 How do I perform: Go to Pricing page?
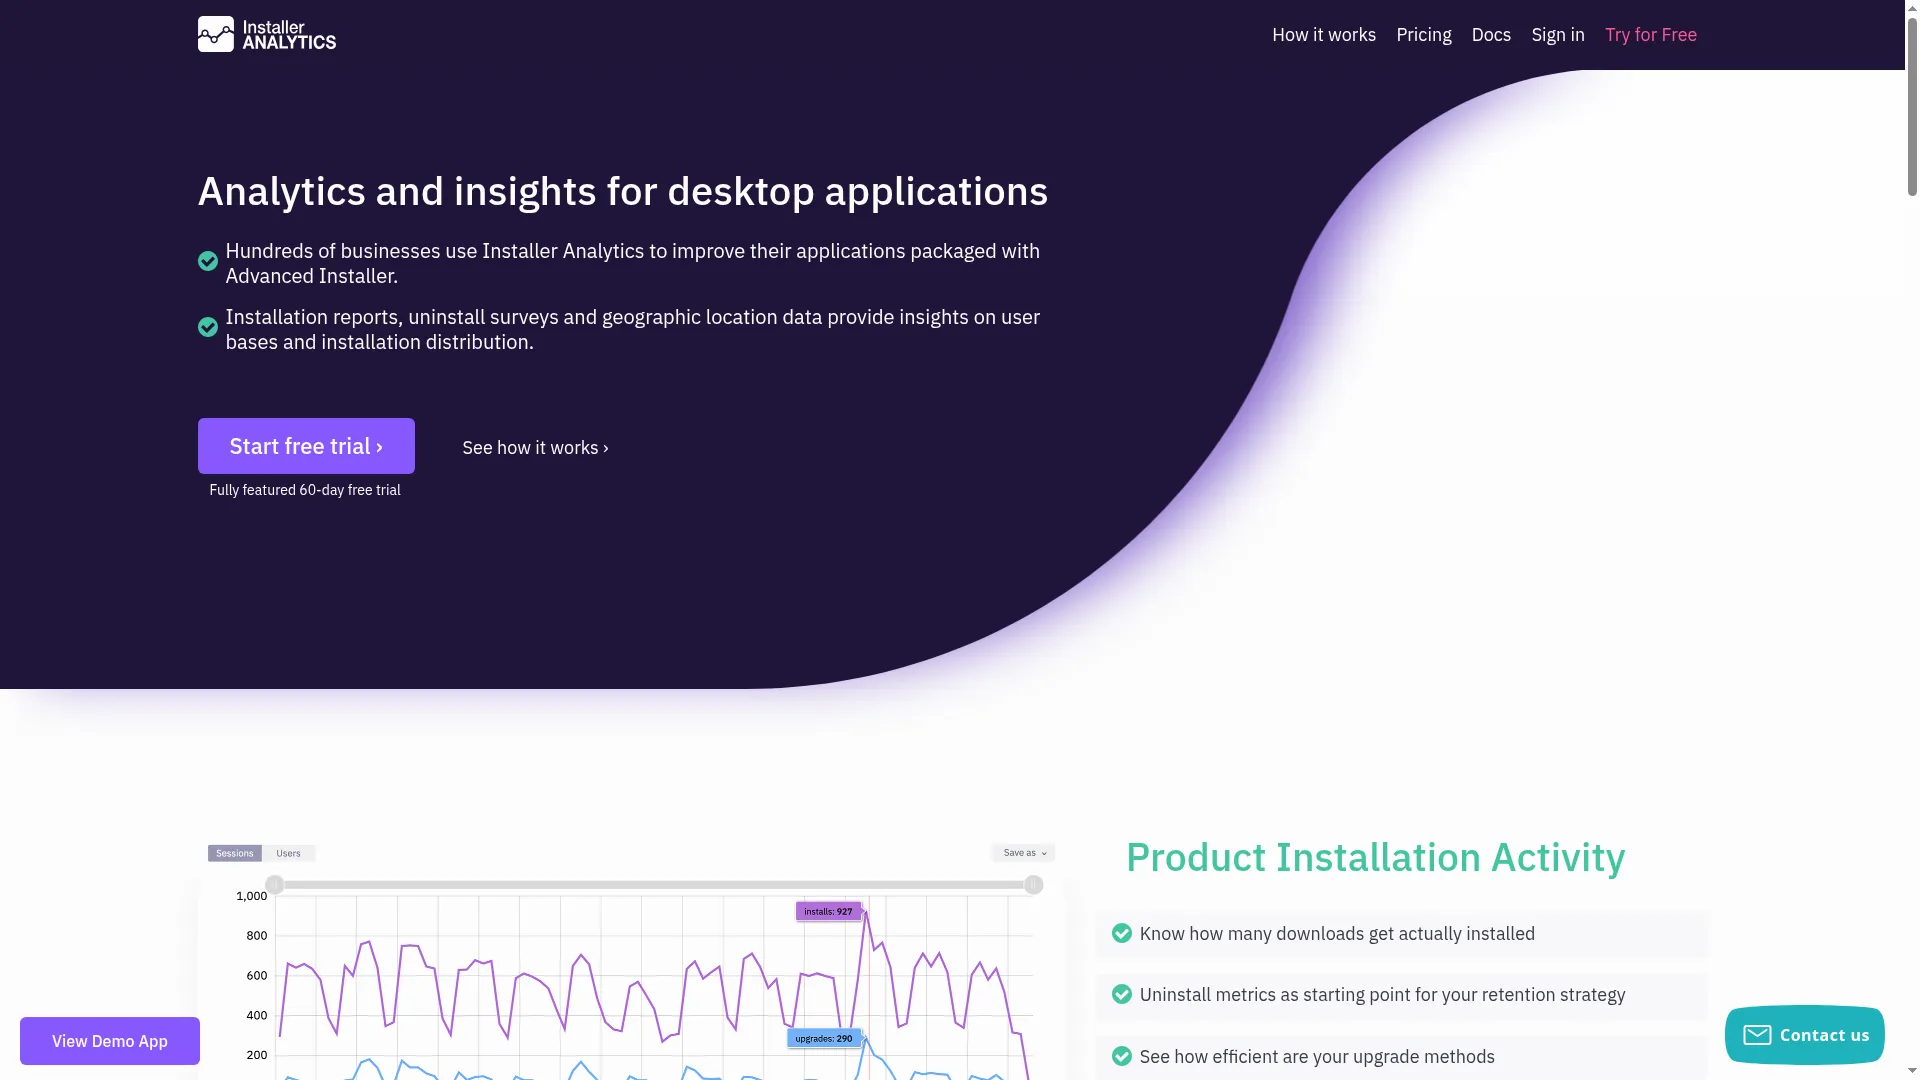click(1423, 35)
